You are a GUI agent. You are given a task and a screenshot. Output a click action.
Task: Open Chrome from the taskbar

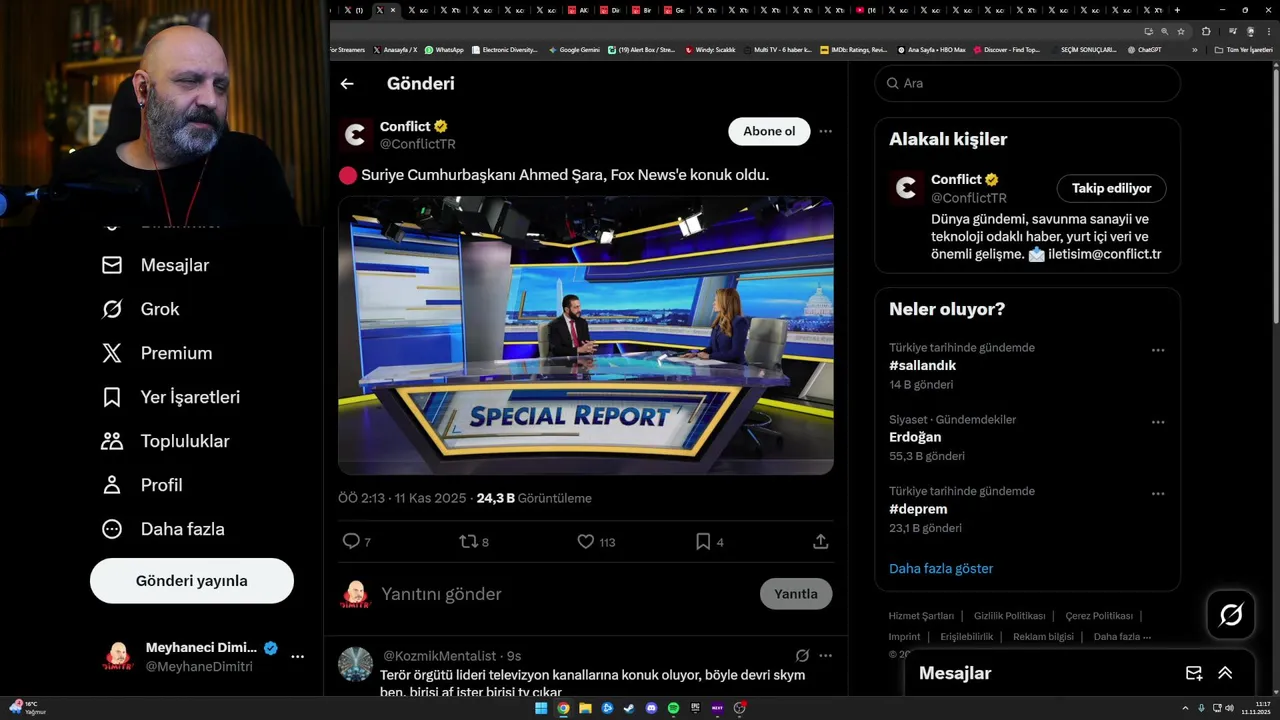(x=563, y=708)
